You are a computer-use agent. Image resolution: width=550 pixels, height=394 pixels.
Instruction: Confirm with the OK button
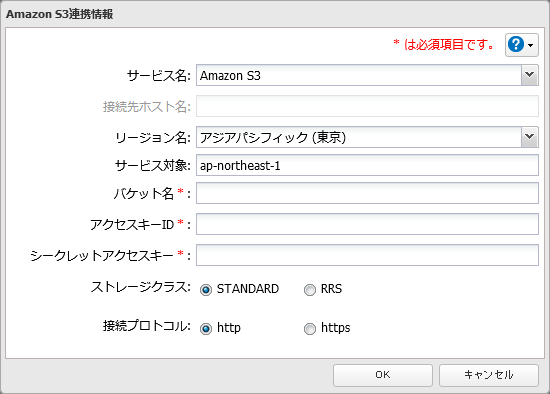[383, 375]
